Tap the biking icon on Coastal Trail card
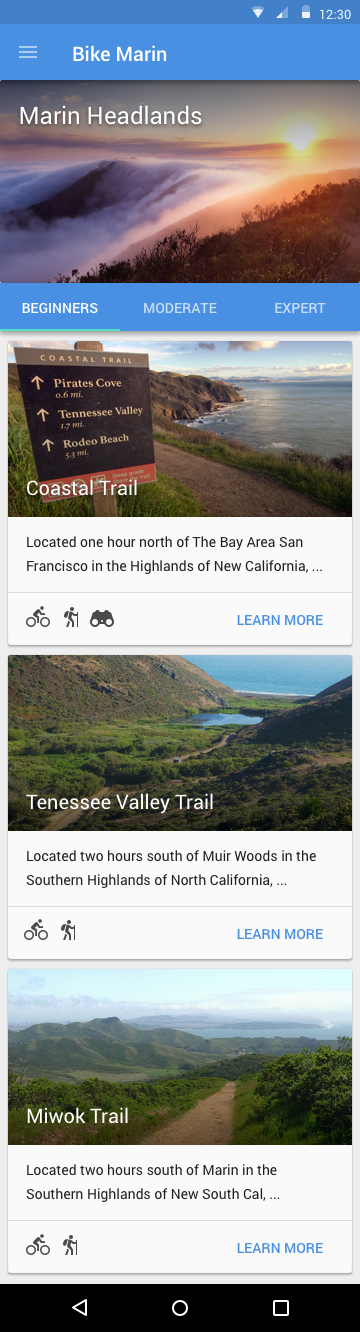360x1332 pixels. (38, 618)
